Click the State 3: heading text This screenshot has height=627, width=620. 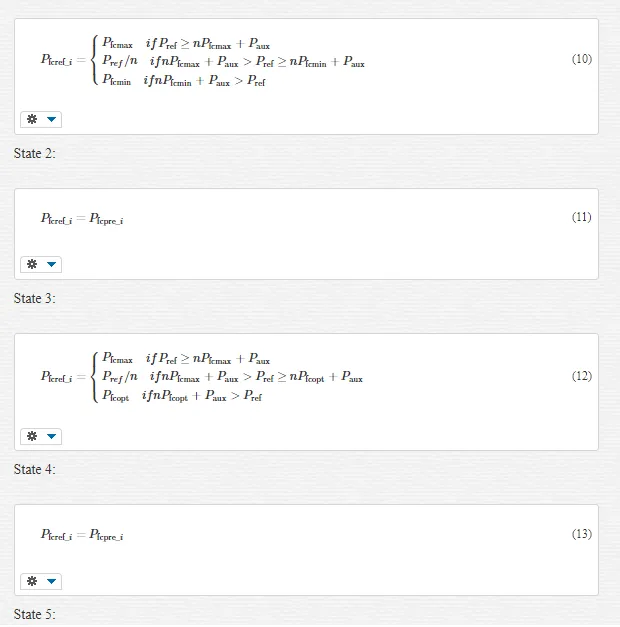click(x=35, y=299)
